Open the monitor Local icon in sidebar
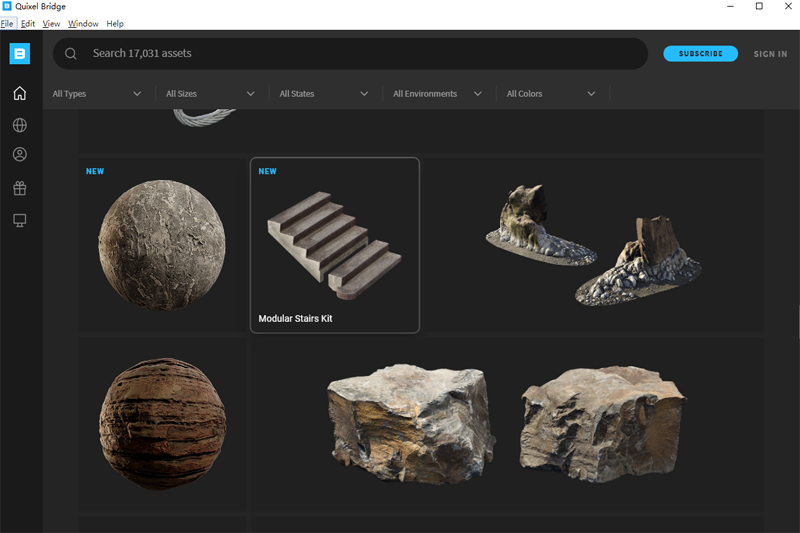Screen dimensions: 800x533 tap(19, 220)
